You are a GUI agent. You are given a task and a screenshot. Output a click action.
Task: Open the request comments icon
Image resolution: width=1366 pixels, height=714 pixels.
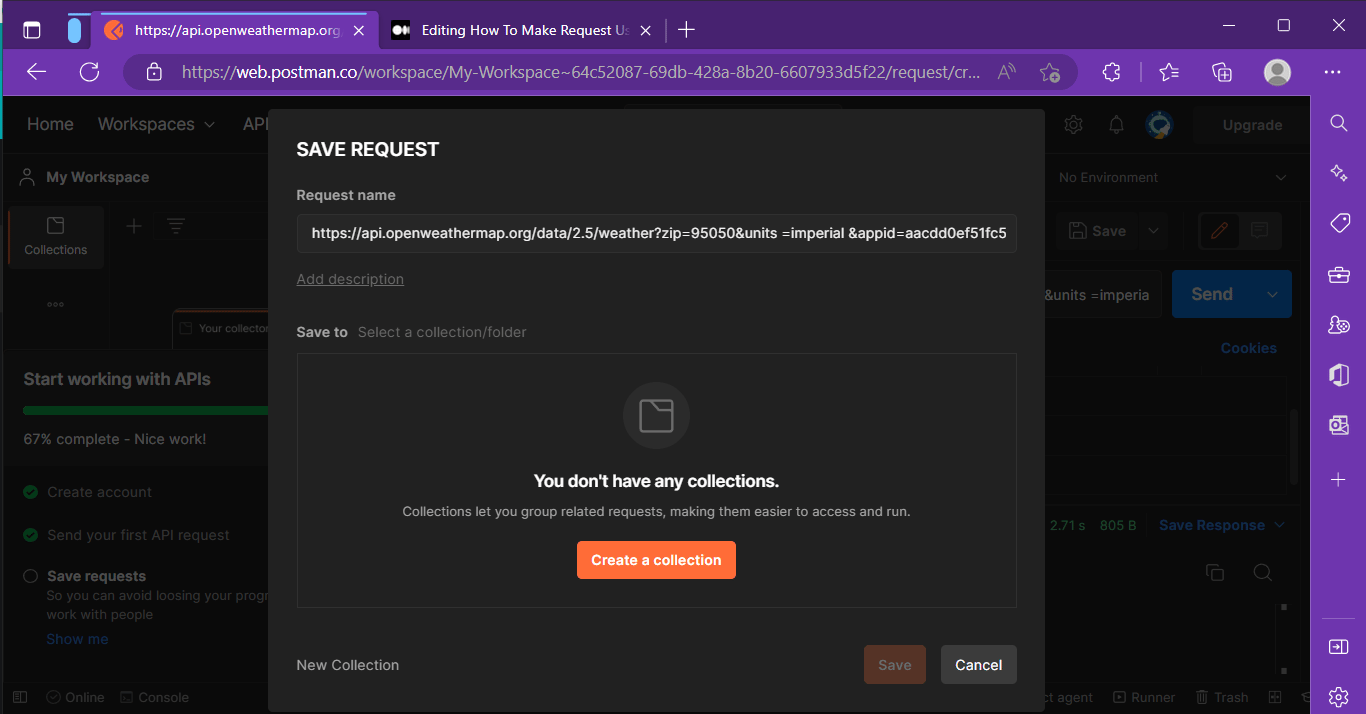point(1260,230)
